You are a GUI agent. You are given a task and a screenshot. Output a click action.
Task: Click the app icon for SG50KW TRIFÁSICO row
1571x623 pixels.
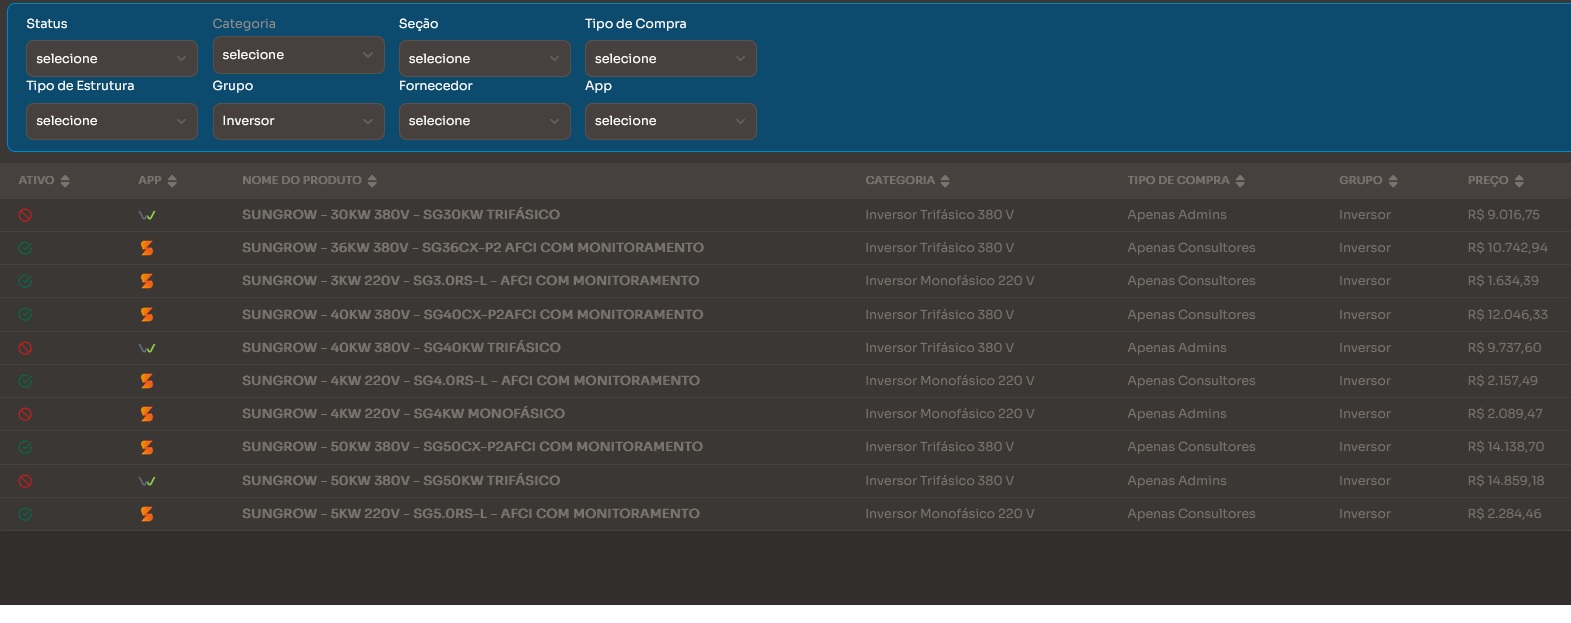(147, 481)
